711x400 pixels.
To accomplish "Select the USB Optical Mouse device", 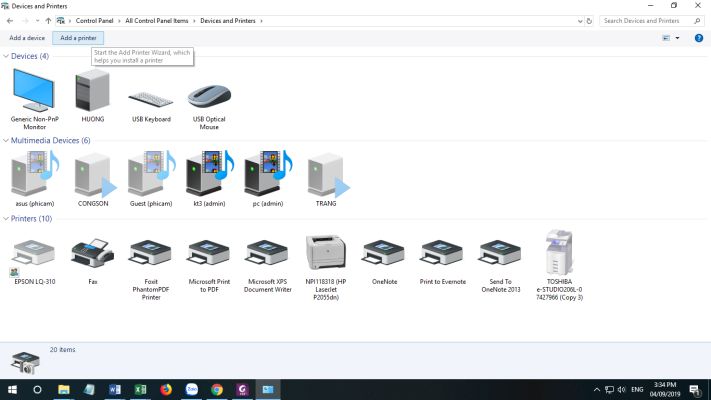I will click(208, 96).
